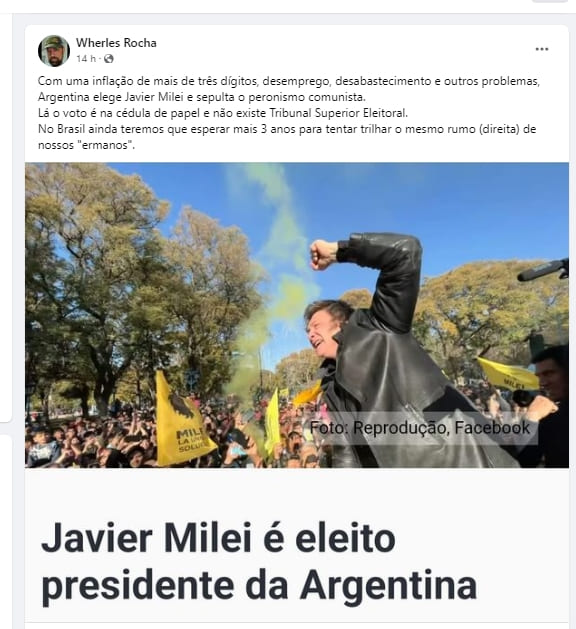Open the three-dot post options menu

(x=542, y=49)
